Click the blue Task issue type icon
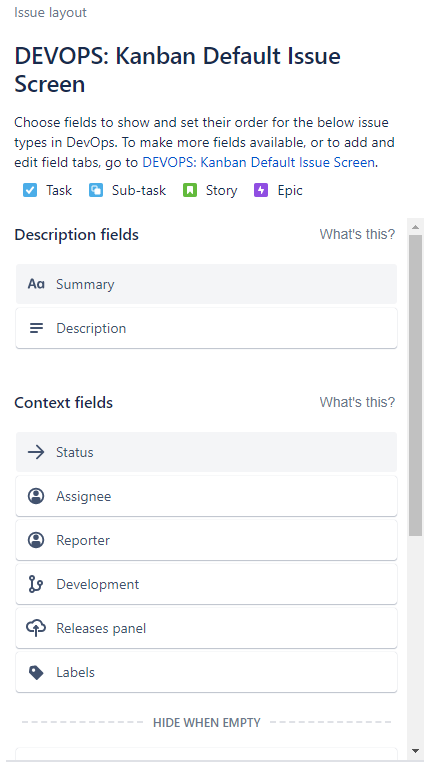Image resolution: width=442 pixels, height=773 pixels. [x=30, y=190]
